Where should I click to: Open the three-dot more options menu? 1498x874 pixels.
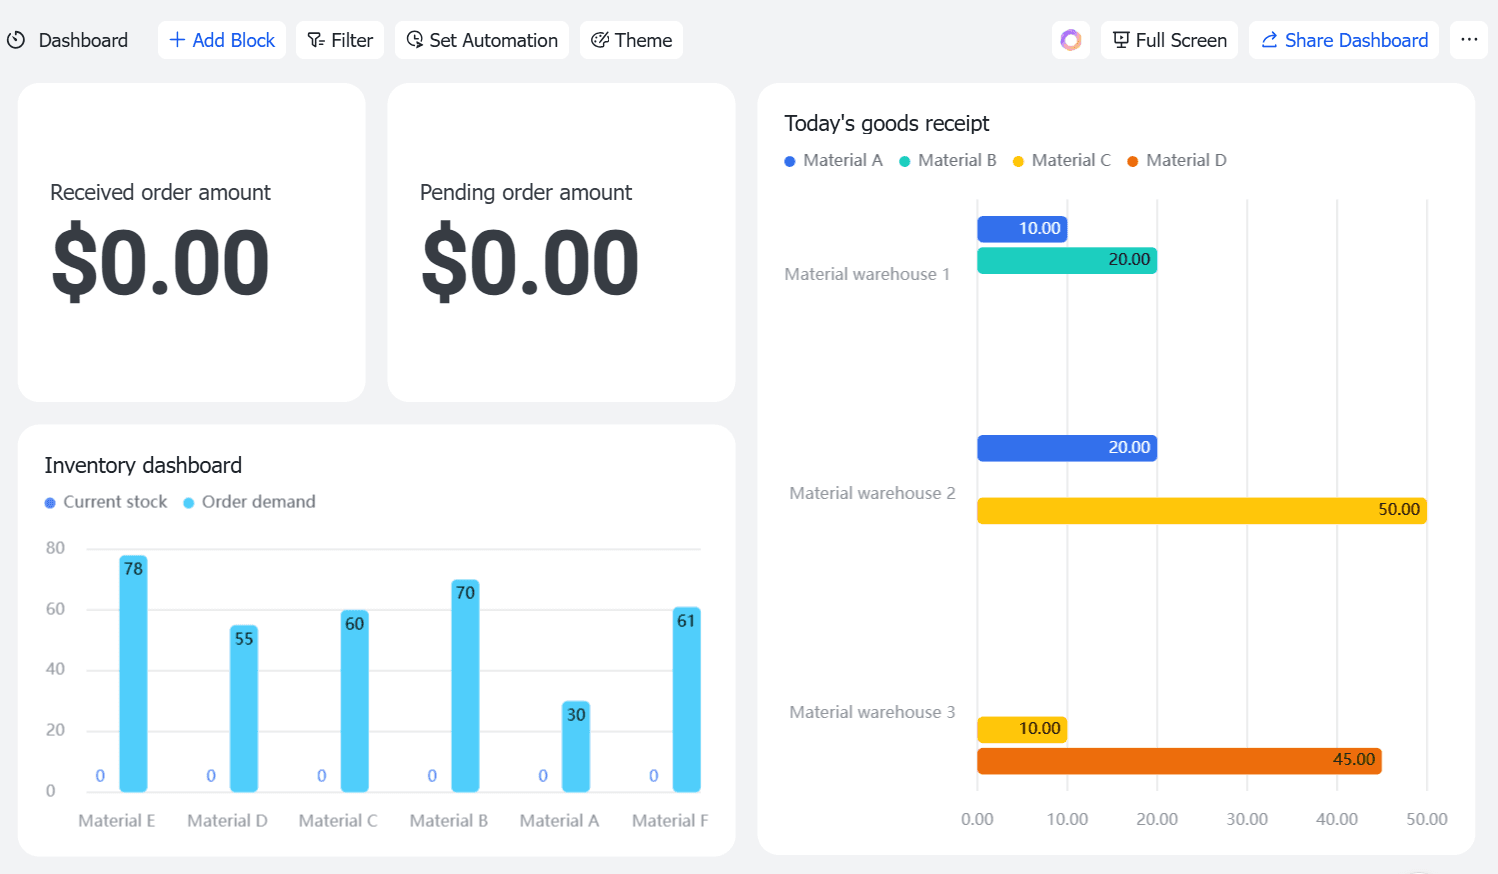click(1469, 40)
